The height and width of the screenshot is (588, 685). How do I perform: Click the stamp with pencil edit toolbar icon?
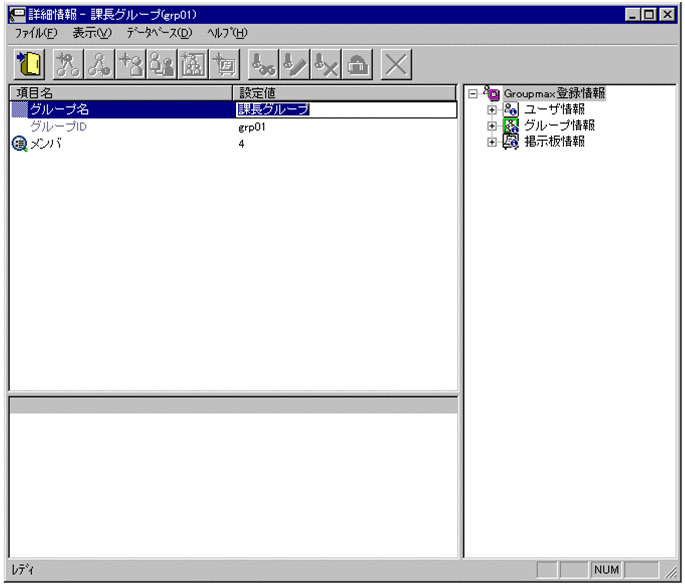pos(295,65)
